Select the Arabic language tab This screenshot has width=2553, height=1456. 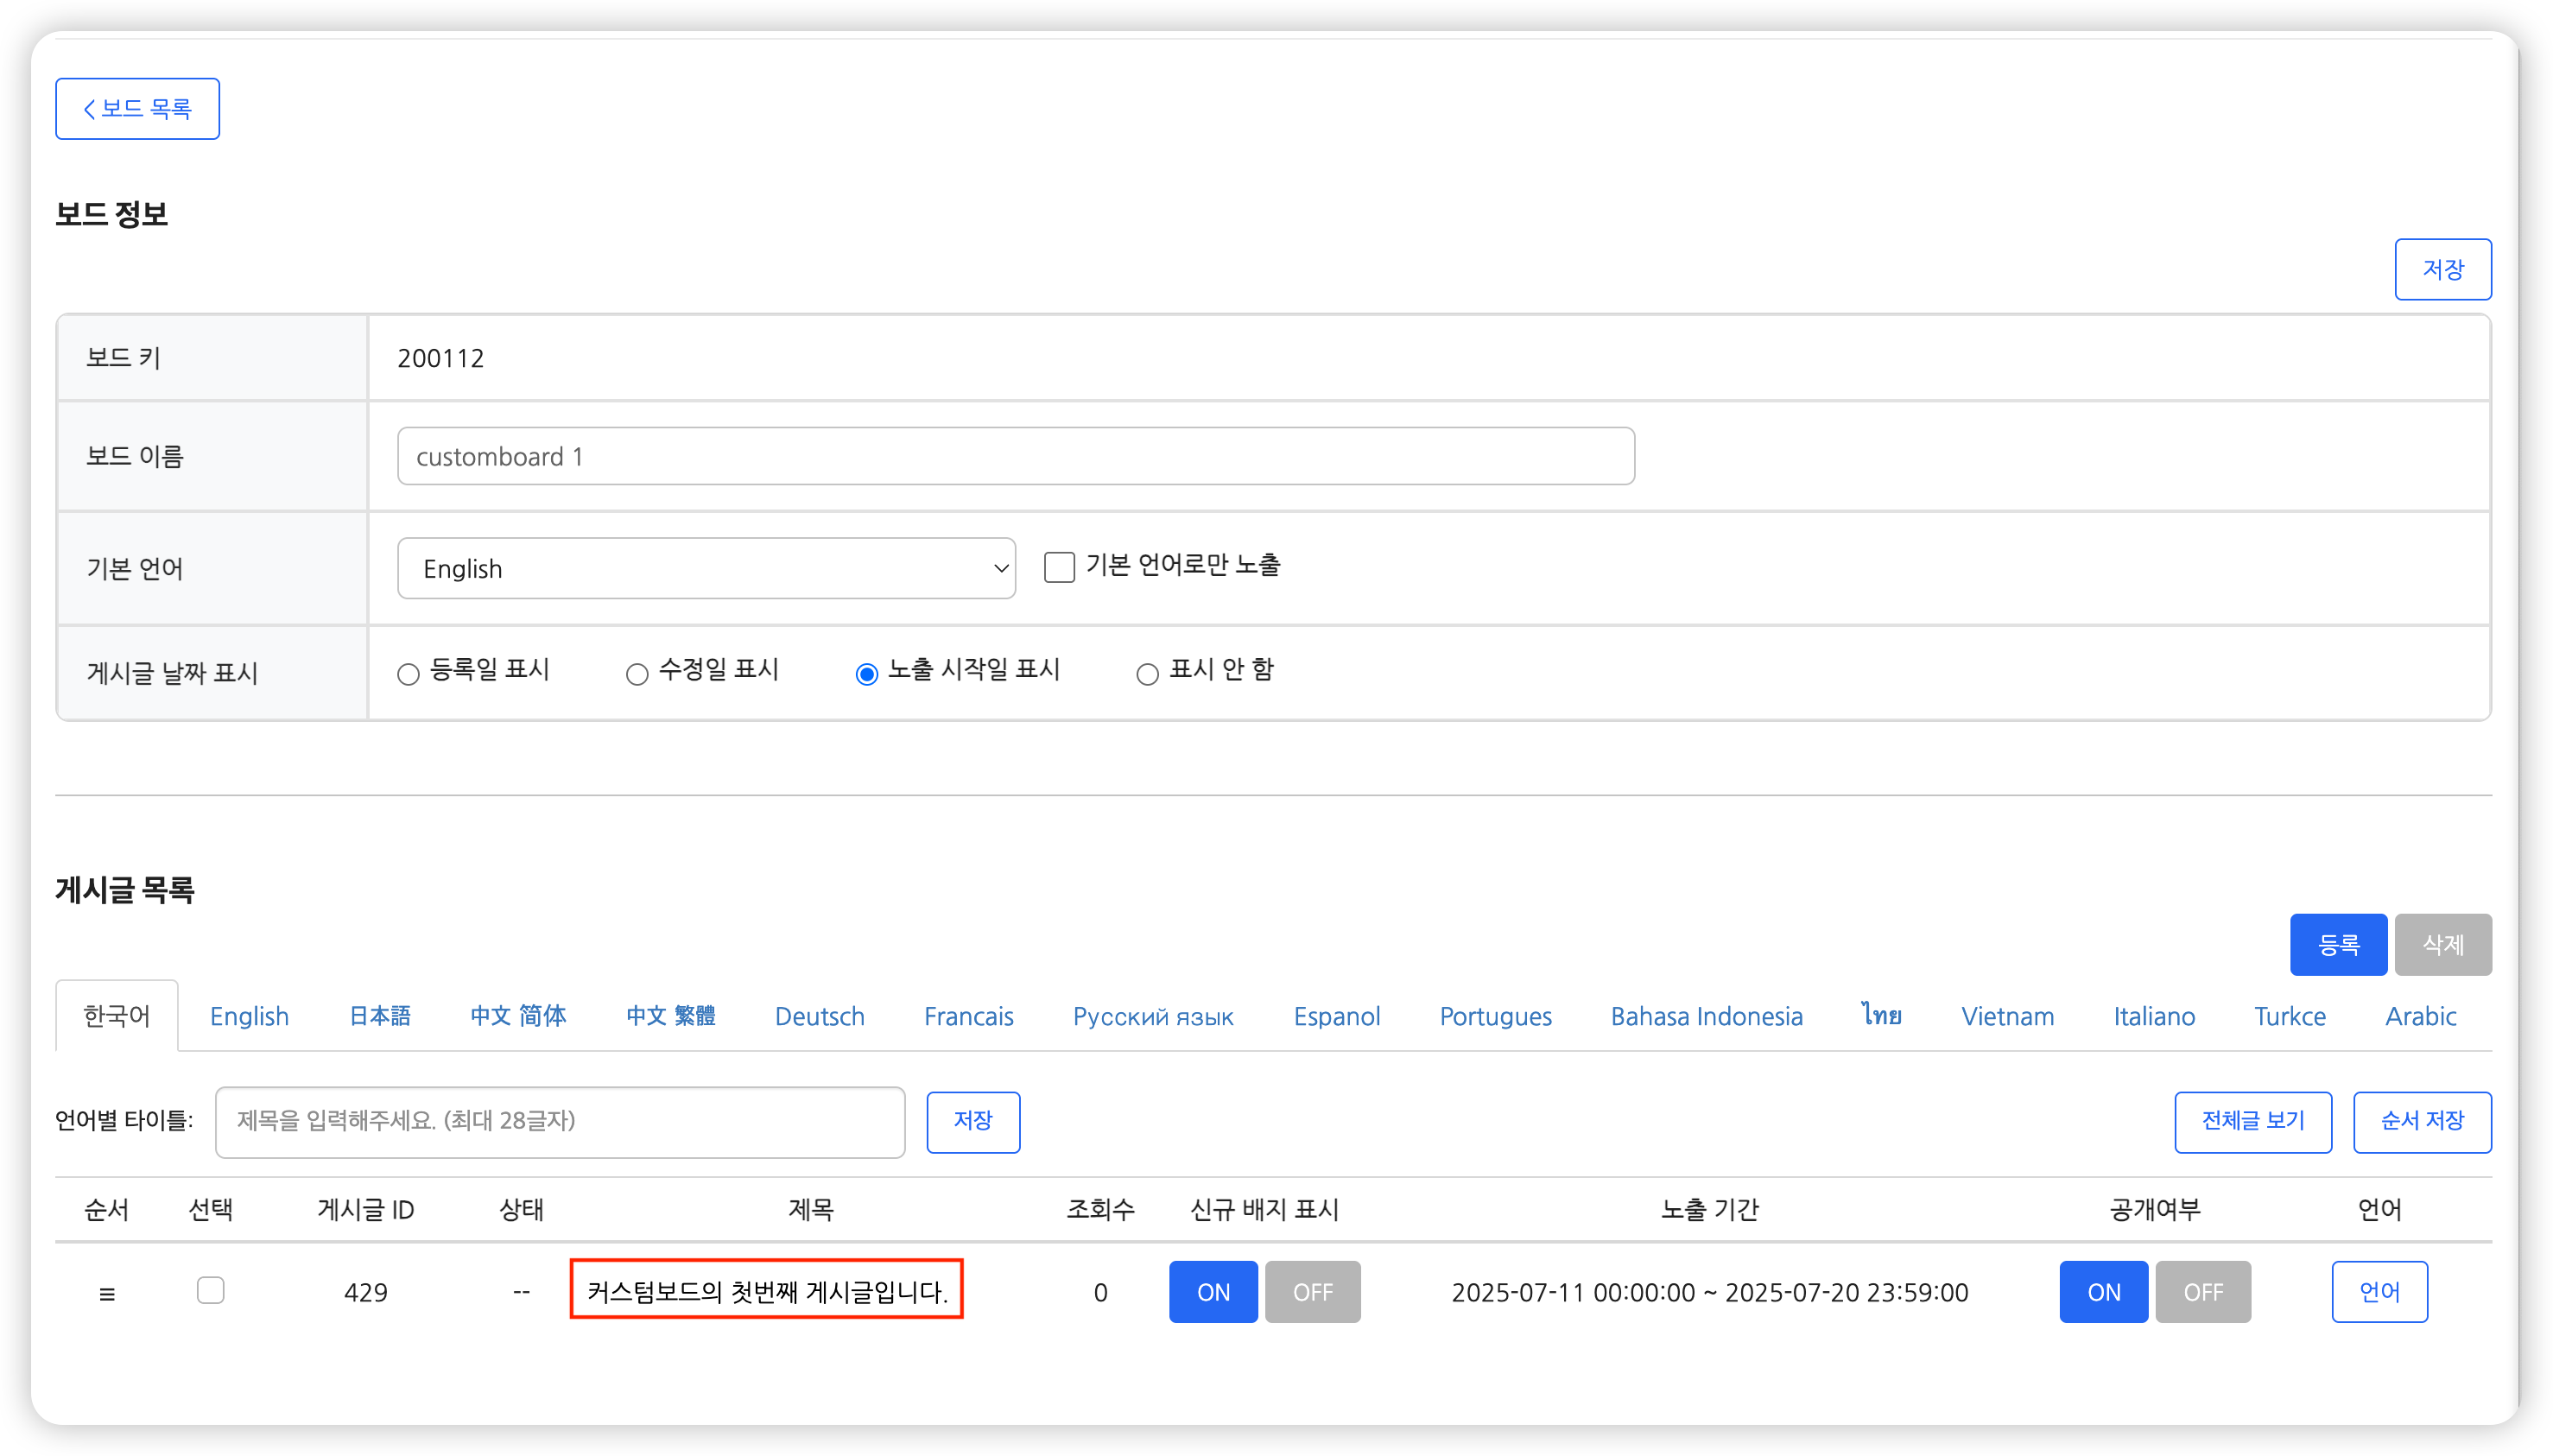[x=2420, y=1016]
